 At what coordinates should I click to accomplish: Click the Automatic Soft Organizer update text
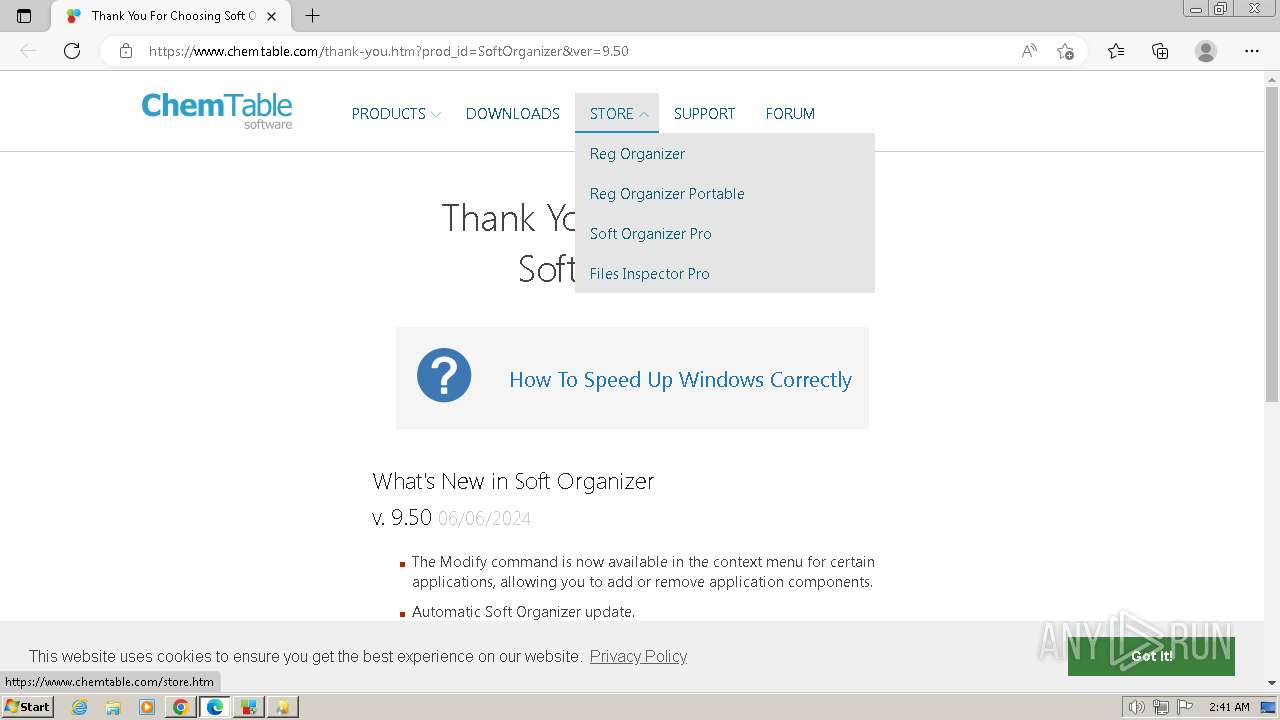(x=523, y=612)
